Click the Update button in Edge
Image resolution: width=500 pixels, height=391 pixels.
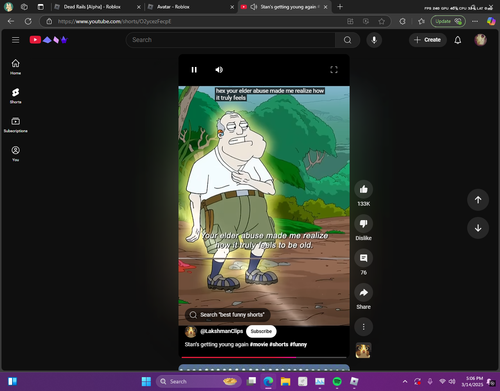[448, 21]
